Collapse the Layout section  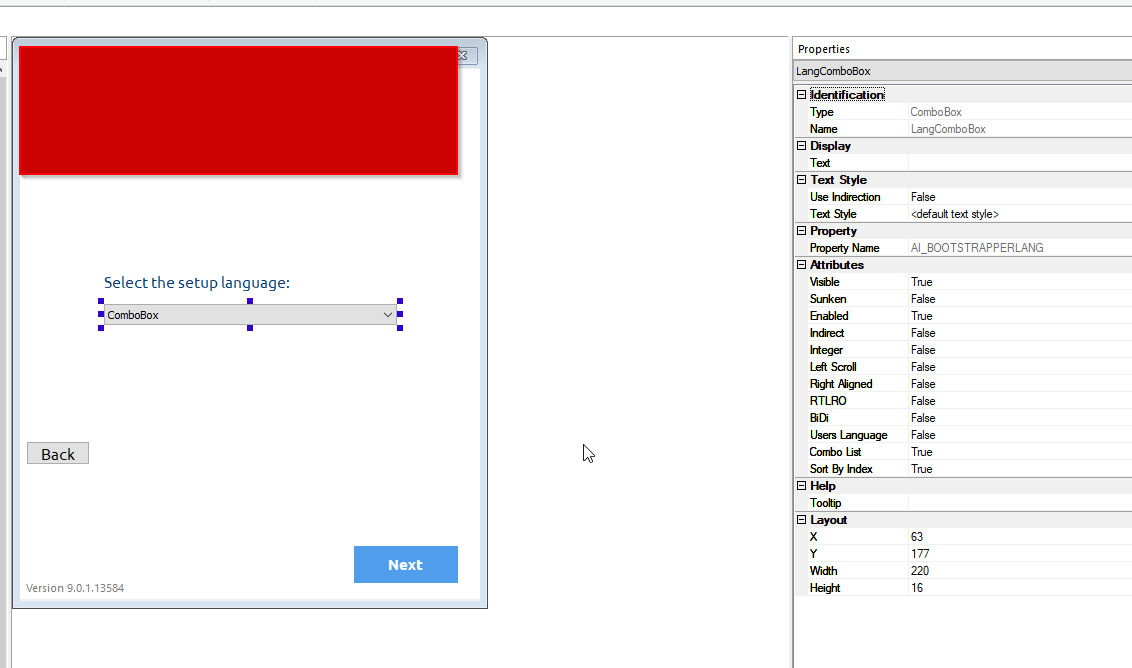[x=801, y=519]
